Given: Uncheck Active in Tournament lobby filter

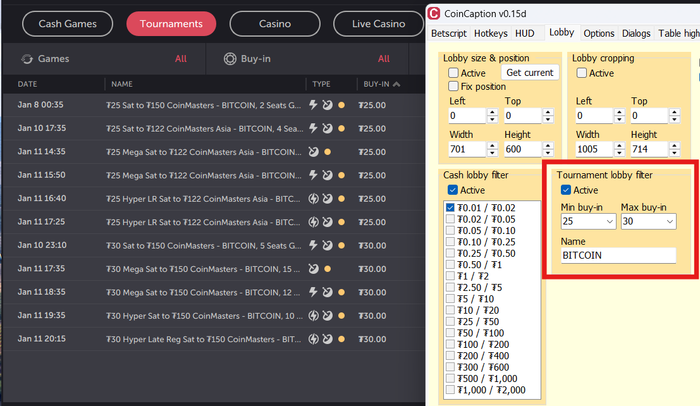Looking at the screenshot, I should [x=566, y=190].
